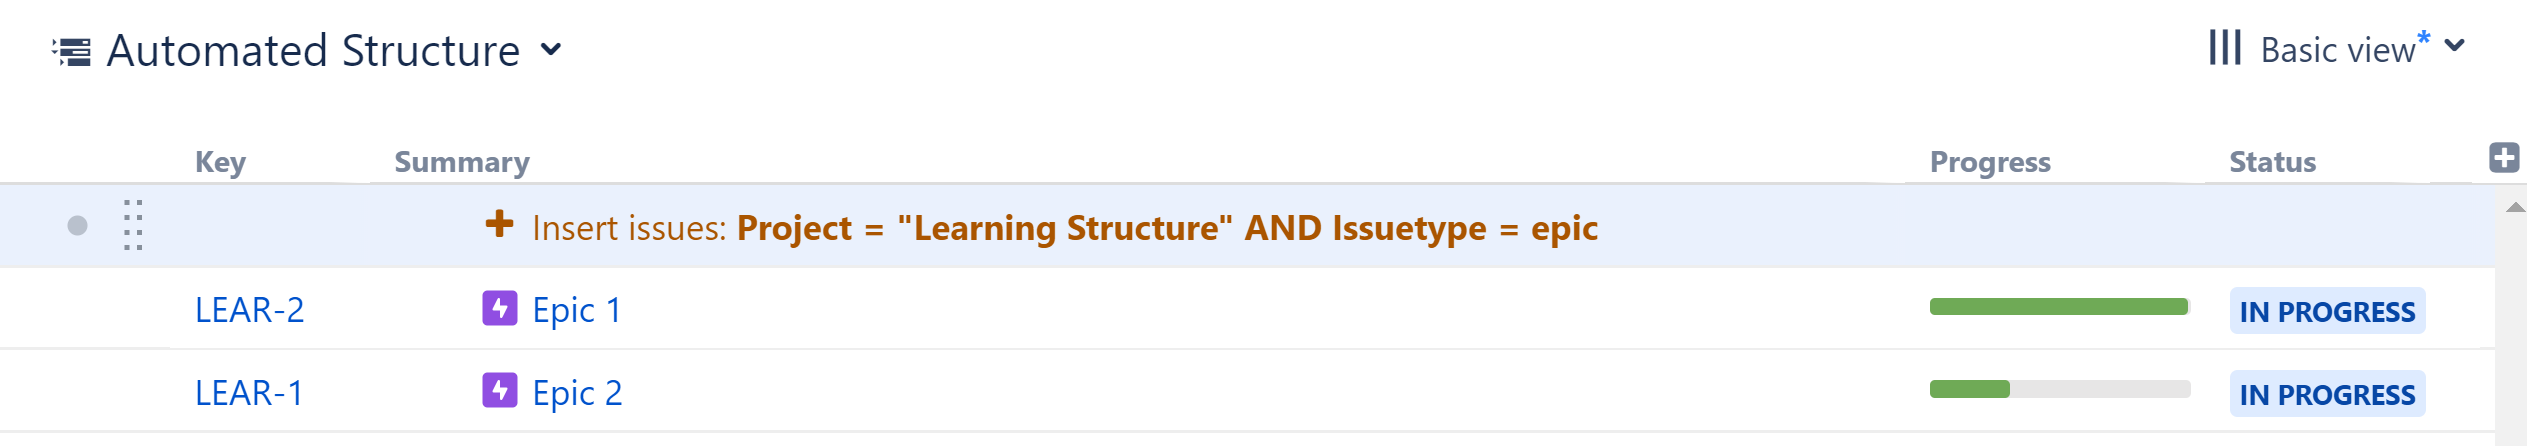
Task: Click the Epic 1 progress bar
Action: [2059, 307]
